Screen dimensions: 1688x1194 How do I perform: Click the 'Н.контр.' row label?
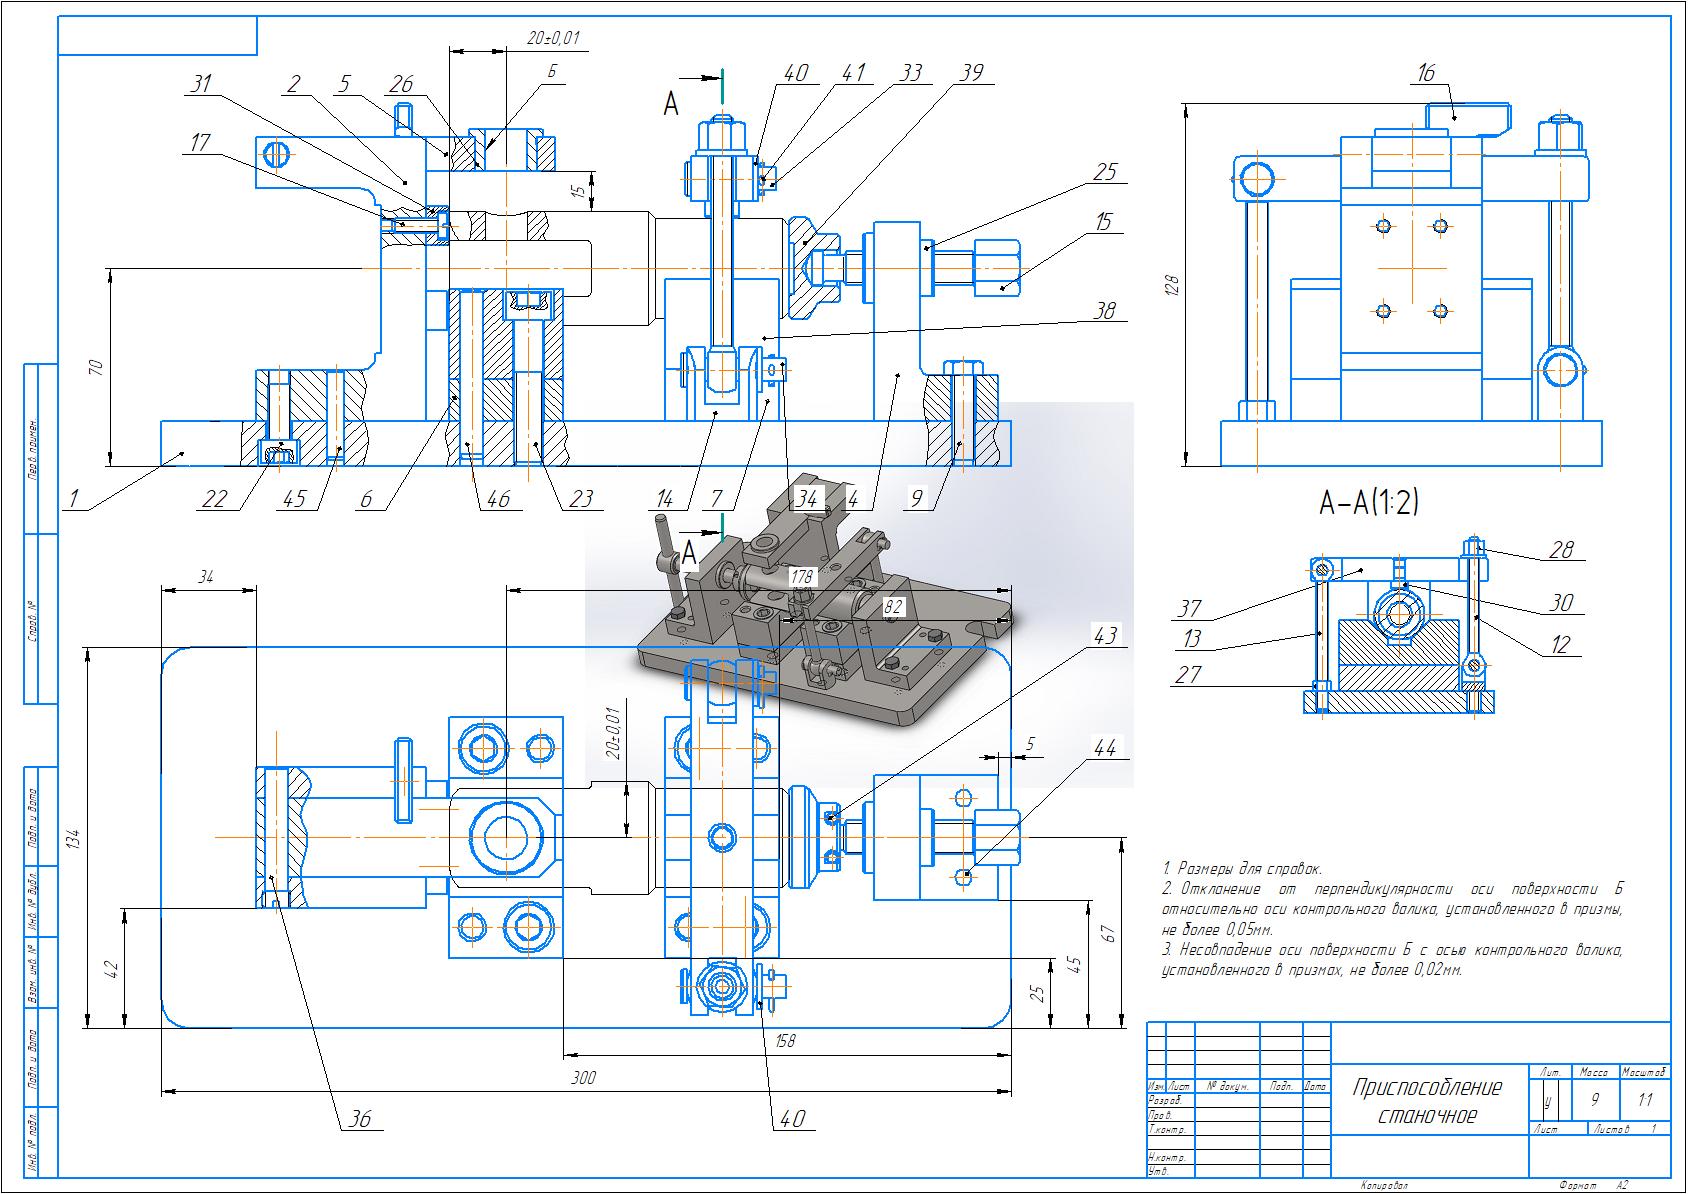point(1168,1157)
